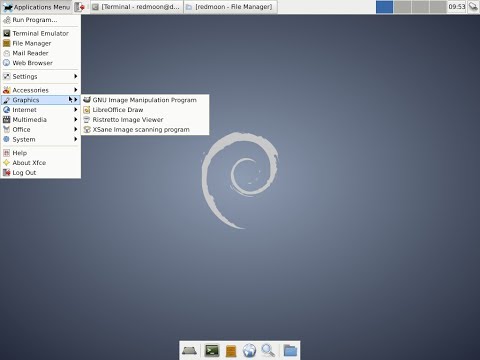Screen dimensions: 480x360
Task: Expand the Internet submenu
Action: 41,110
